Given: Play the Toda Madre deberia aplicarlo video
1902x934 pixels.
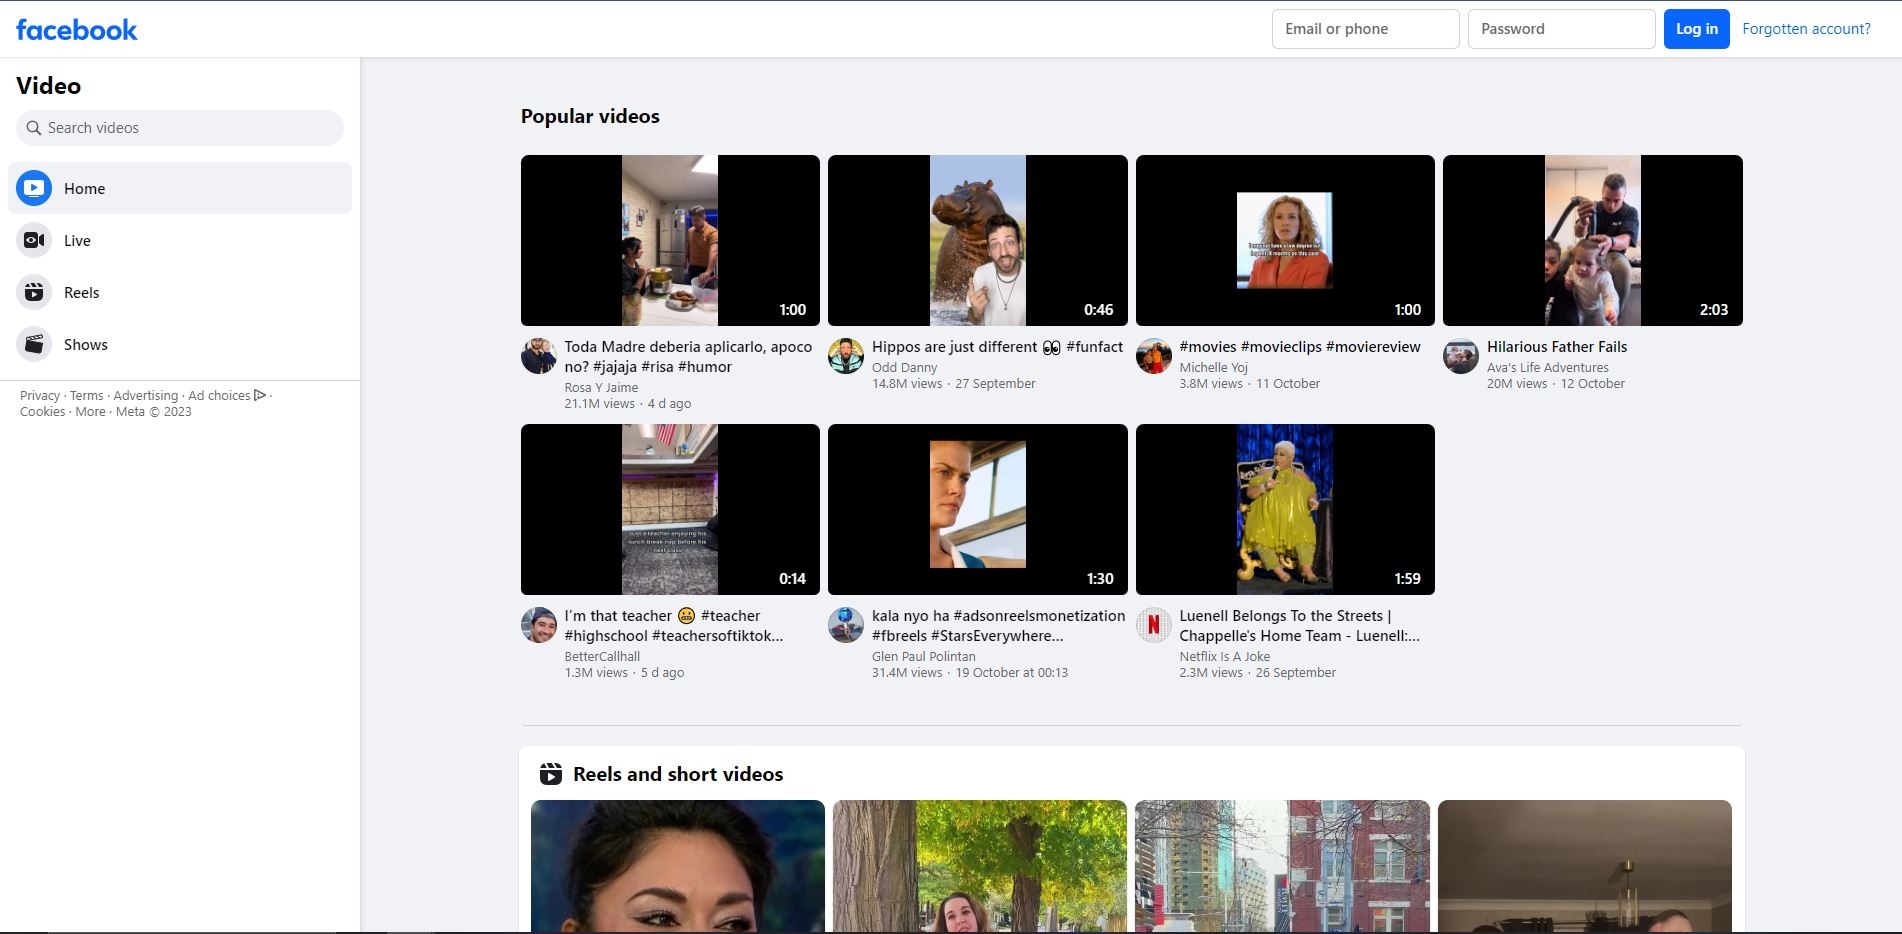Looking at the screenshot, I should click(x=670, y=240).
